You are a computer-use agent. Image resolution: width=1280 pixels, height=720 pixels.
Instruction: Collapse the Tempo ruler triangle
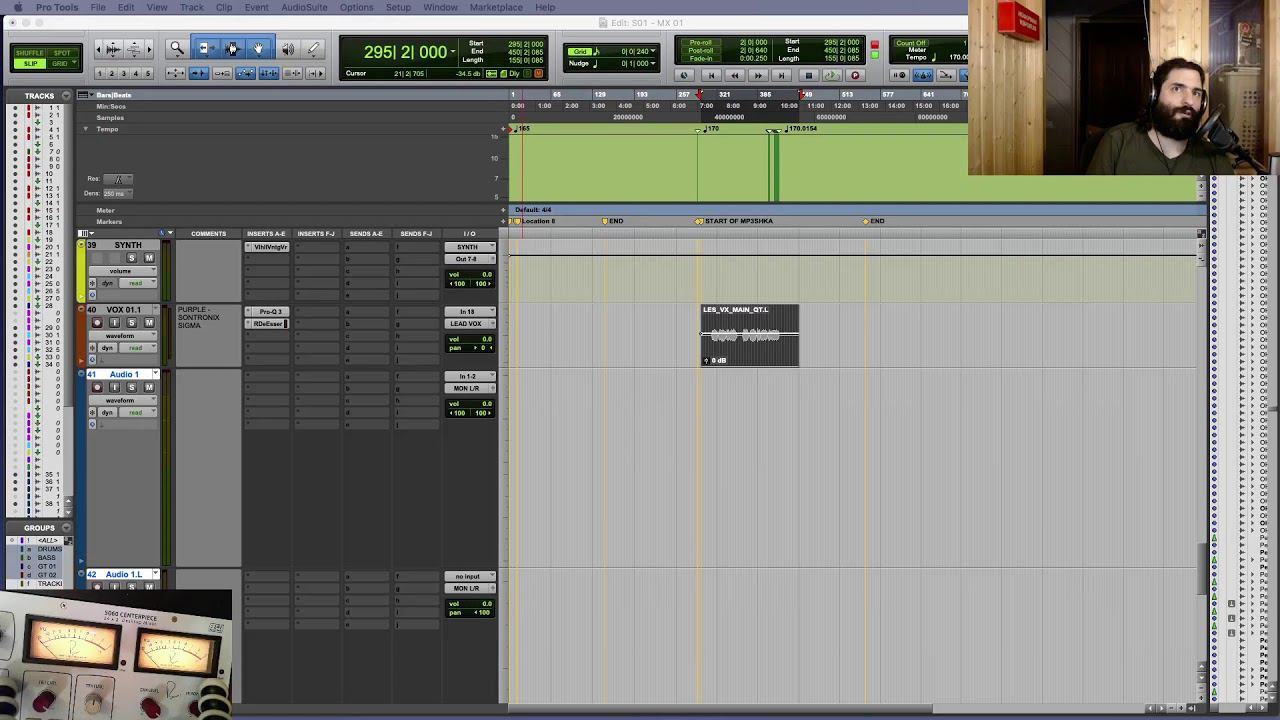point(85,129)
